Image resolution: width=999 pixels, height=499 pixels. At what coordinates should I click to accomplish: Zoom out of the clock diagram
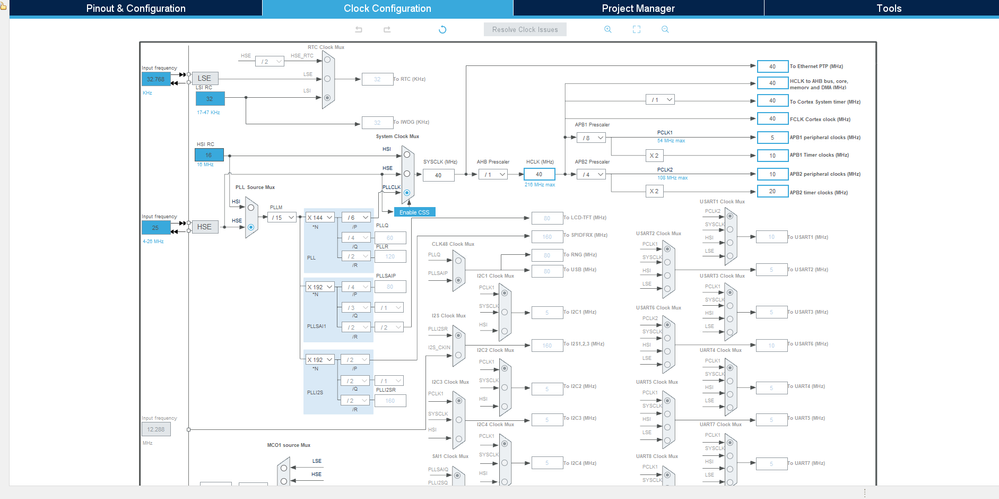click(x=665, y=29)
